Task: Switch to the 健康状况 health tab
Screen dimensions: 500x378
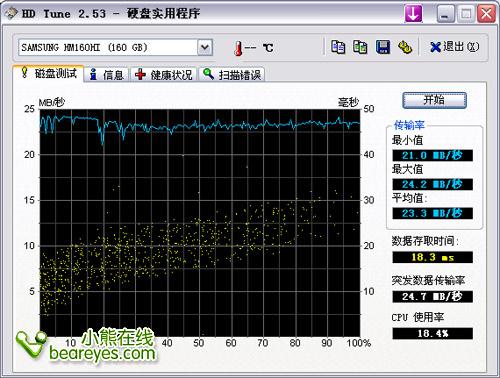Action: click(x=164, y=75)
